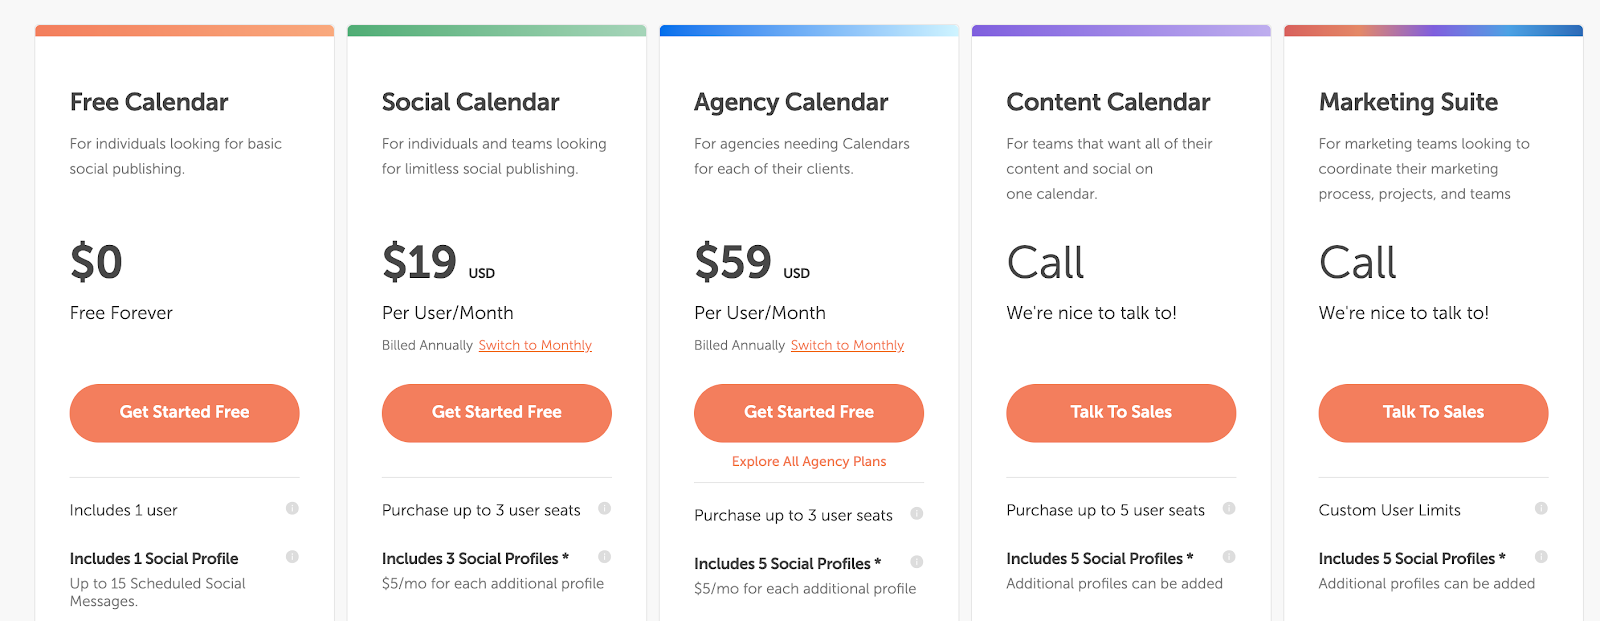1600x621 pixels.
Task: Open the tooltip for Includes 1 Social Profile
Action: click(x=292, y=558)
